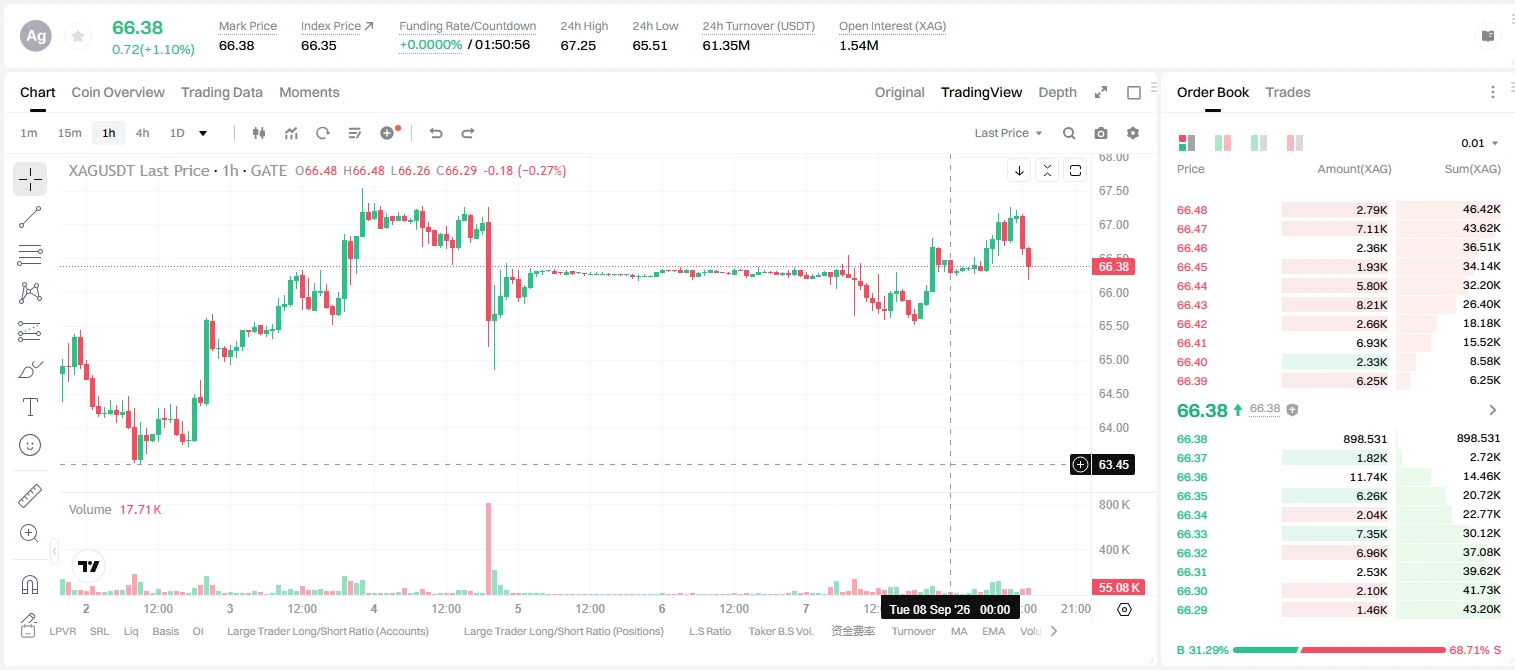Image resolution: width=1515 pixels, height=670 pixels.
Task: Click the 63.45 crosshair price add button
Action: 1080,464
